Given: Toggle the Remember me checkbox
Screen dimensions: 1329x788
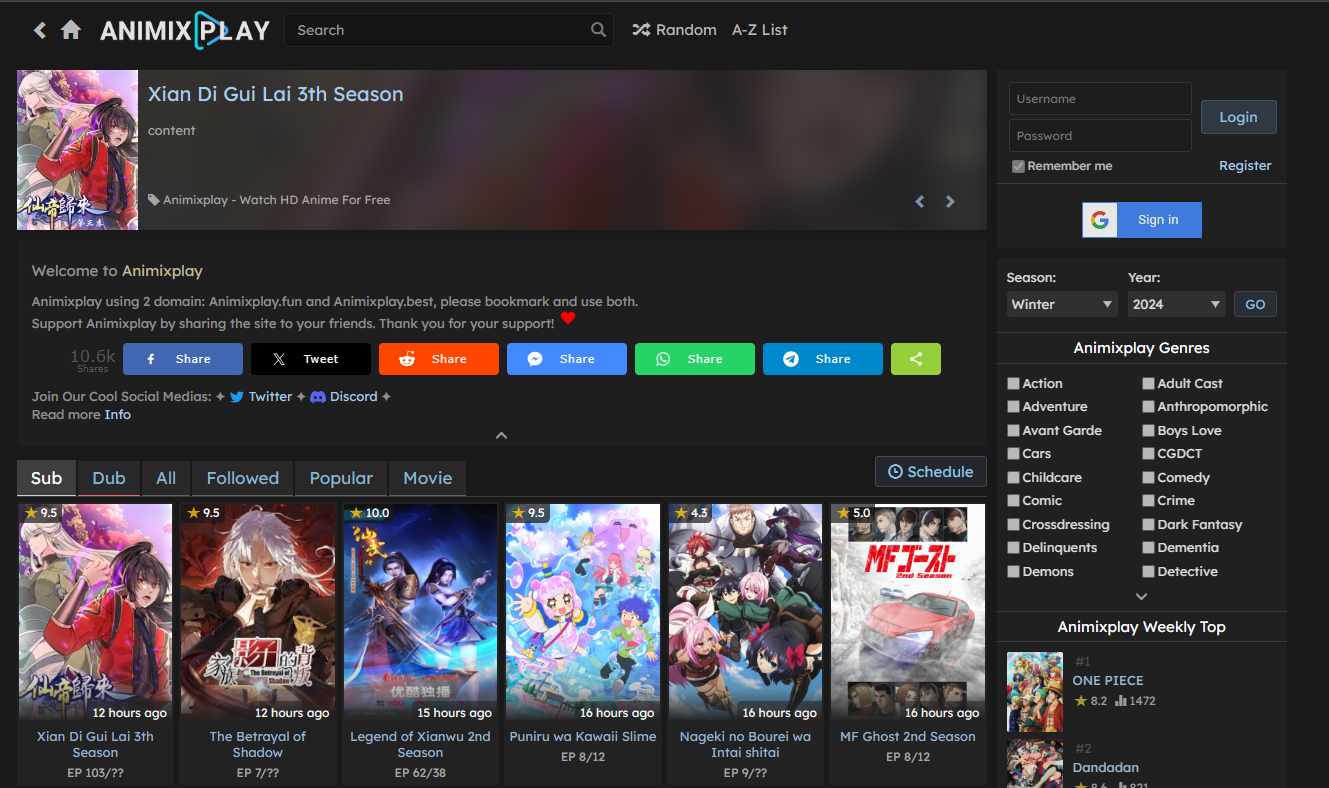Looking at the screenshot, I should [1018, 166].
